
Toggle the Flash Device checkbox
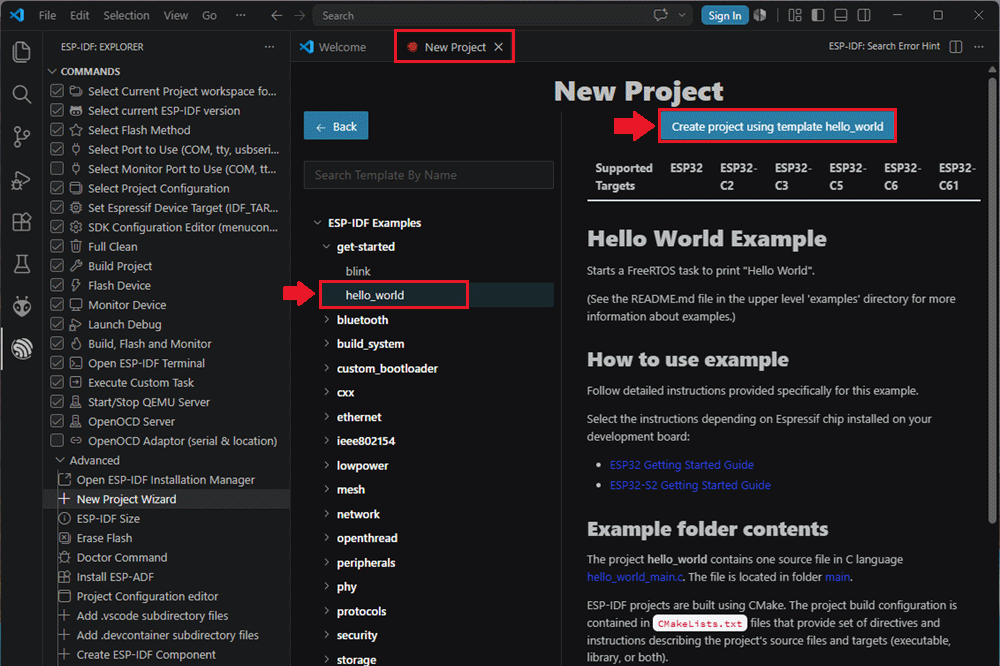point(57,285)
